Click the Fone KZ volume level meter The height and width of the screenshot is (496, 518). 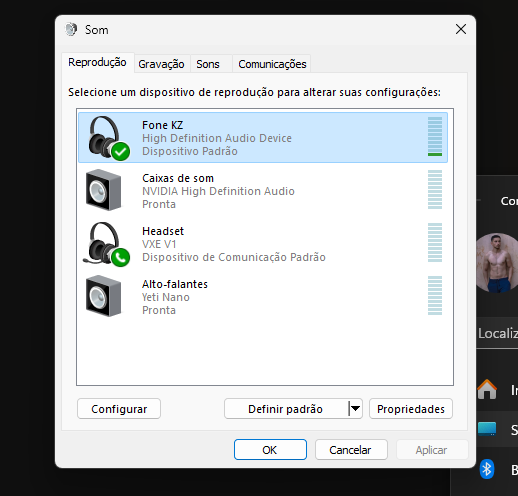tap(435, 136)
